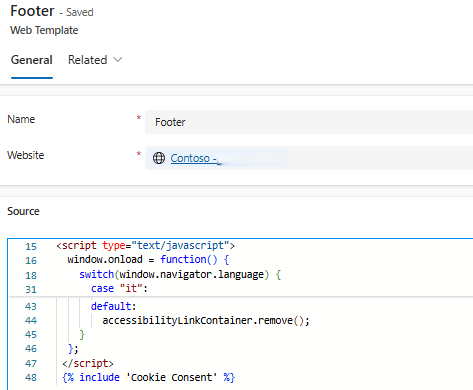Expand folded code at line 18
This screenshot has height=390, width=473.
[31, 275]
